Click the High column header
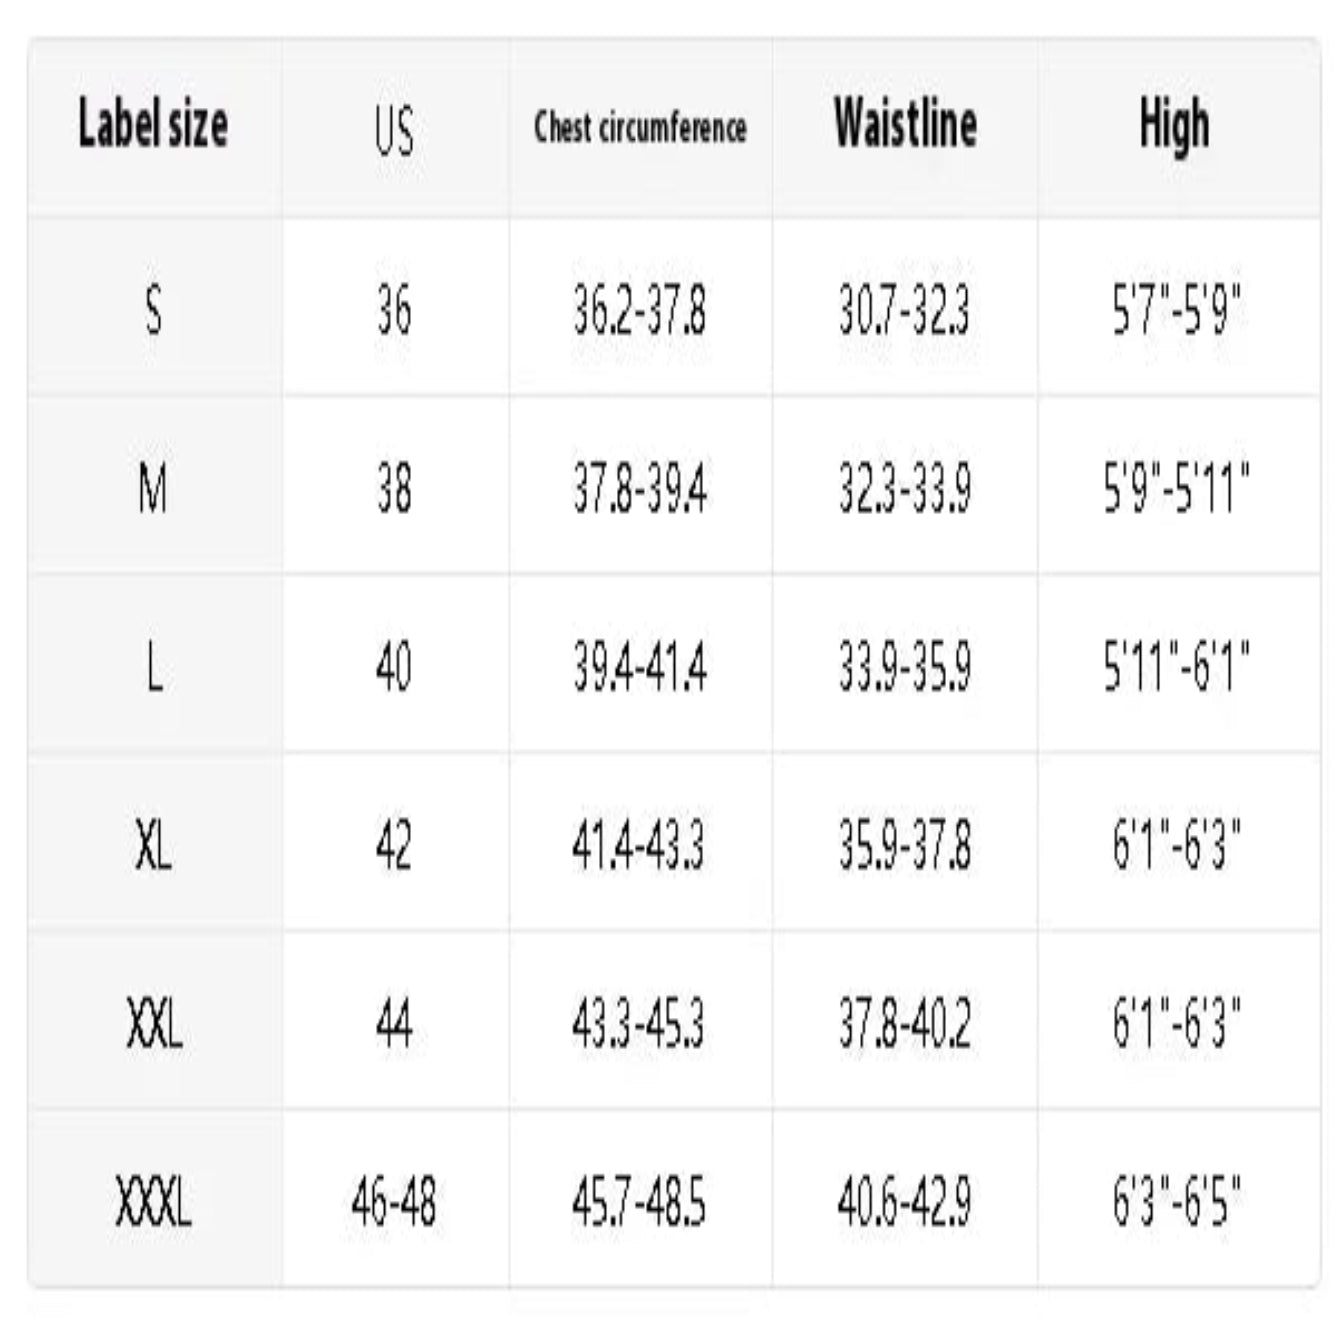1340x1340 pixels. (1174, 126)
